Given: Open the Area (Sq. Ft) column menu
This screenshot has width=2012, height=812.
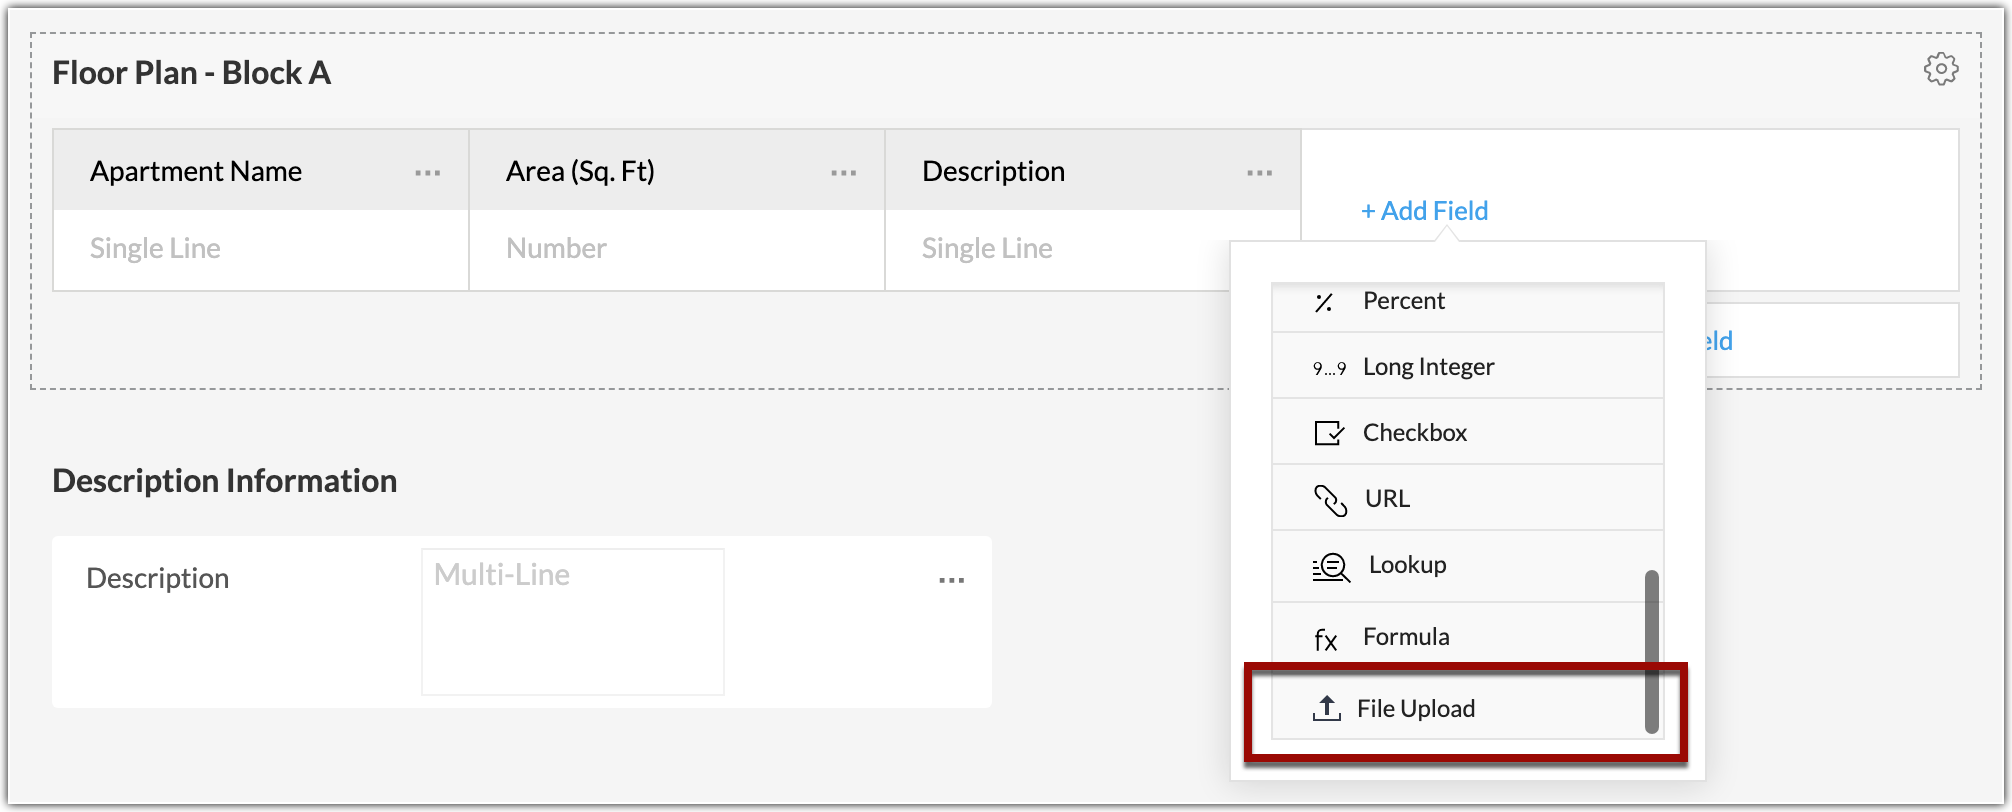Looking at the screenshot, I should click(x=842, y=172).
